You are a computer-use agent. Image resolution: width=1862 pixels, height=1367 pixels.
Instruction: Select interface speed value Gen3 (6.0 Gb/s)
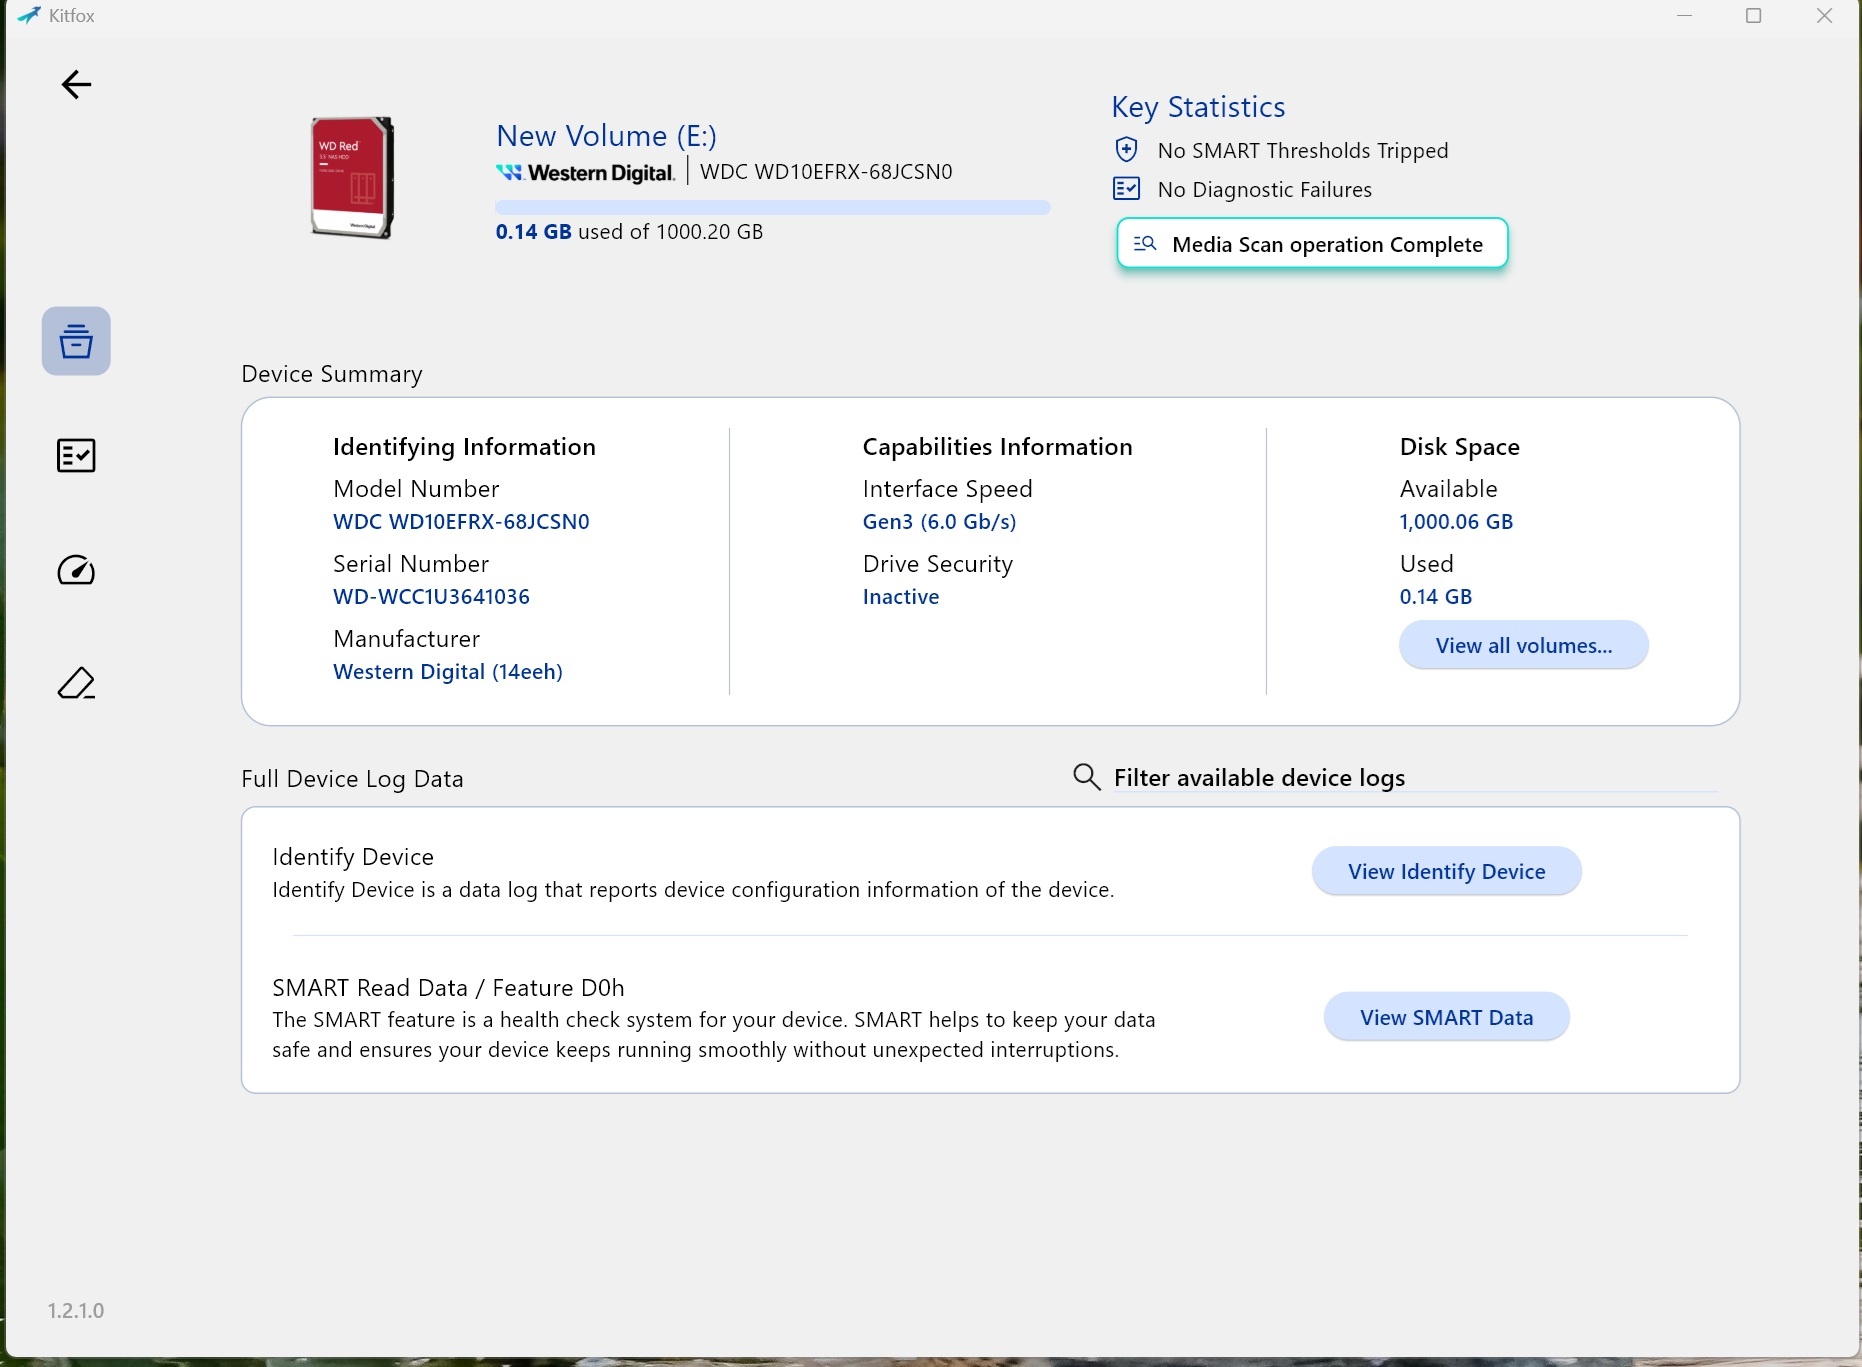point(939,522)
